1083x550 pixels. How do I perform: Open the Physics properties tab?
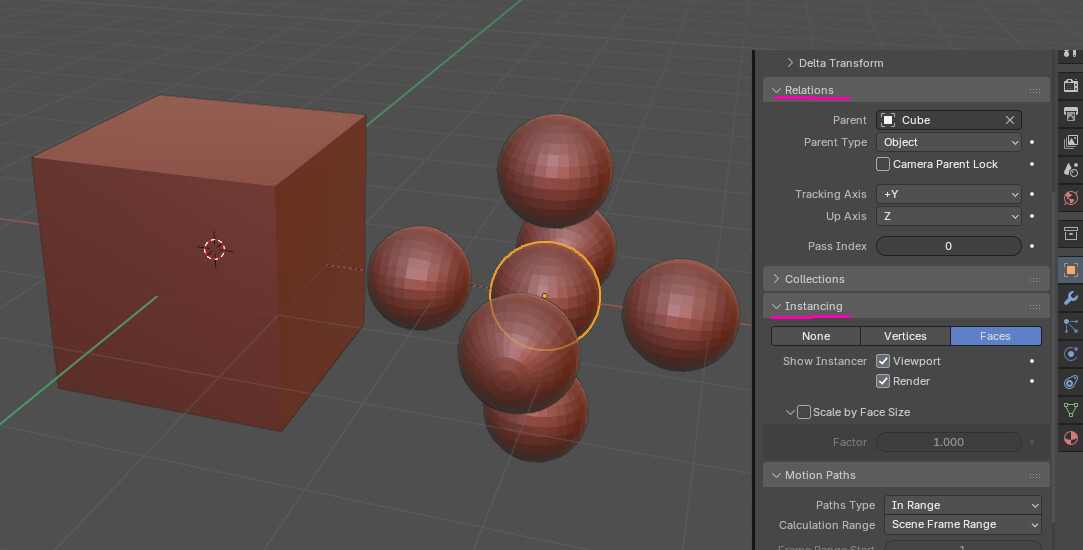(x=1071, y=354)
